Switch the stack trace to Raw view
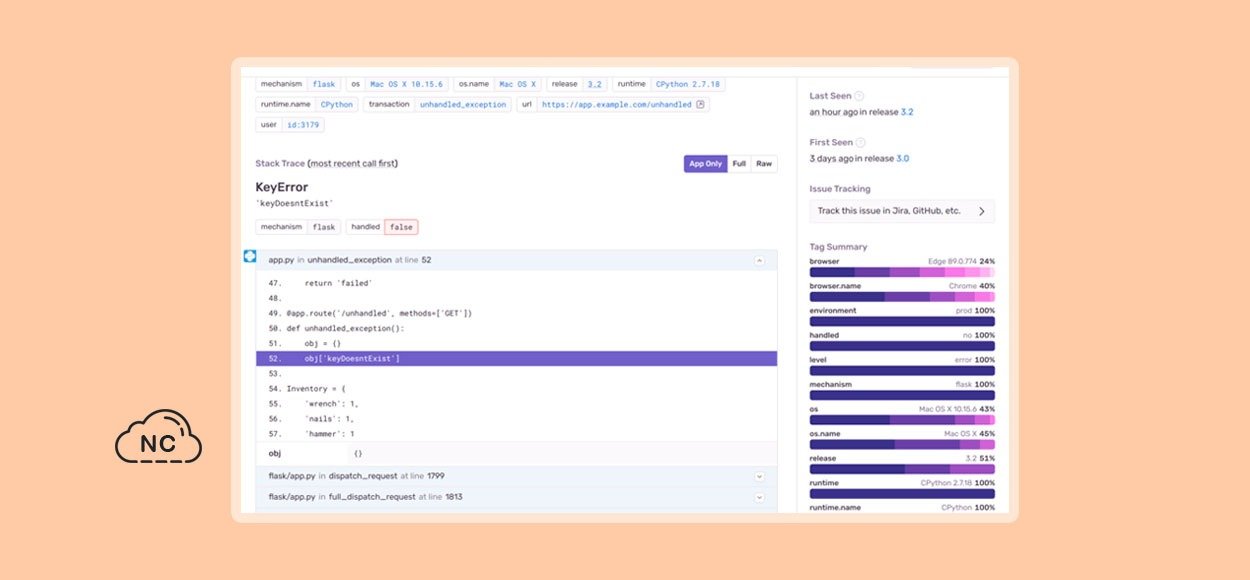 (764, 164)
